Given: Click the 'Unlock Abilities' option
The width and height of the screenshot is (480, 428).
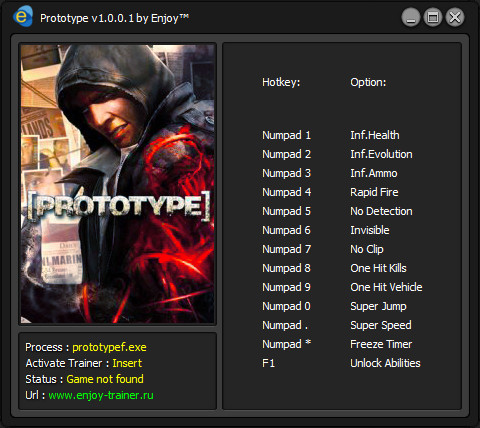Looking at the screenshot, I should [385, 363].
